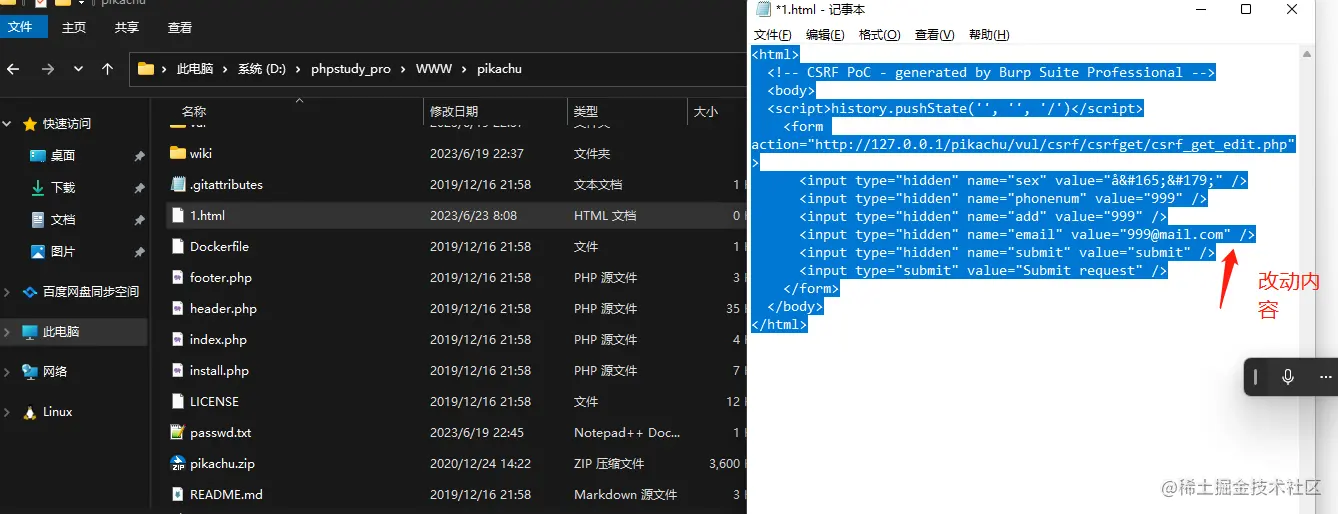Navigate to WWW in address bar
This screenshot has height=514, width=1338.
click(x=434, y=69)
